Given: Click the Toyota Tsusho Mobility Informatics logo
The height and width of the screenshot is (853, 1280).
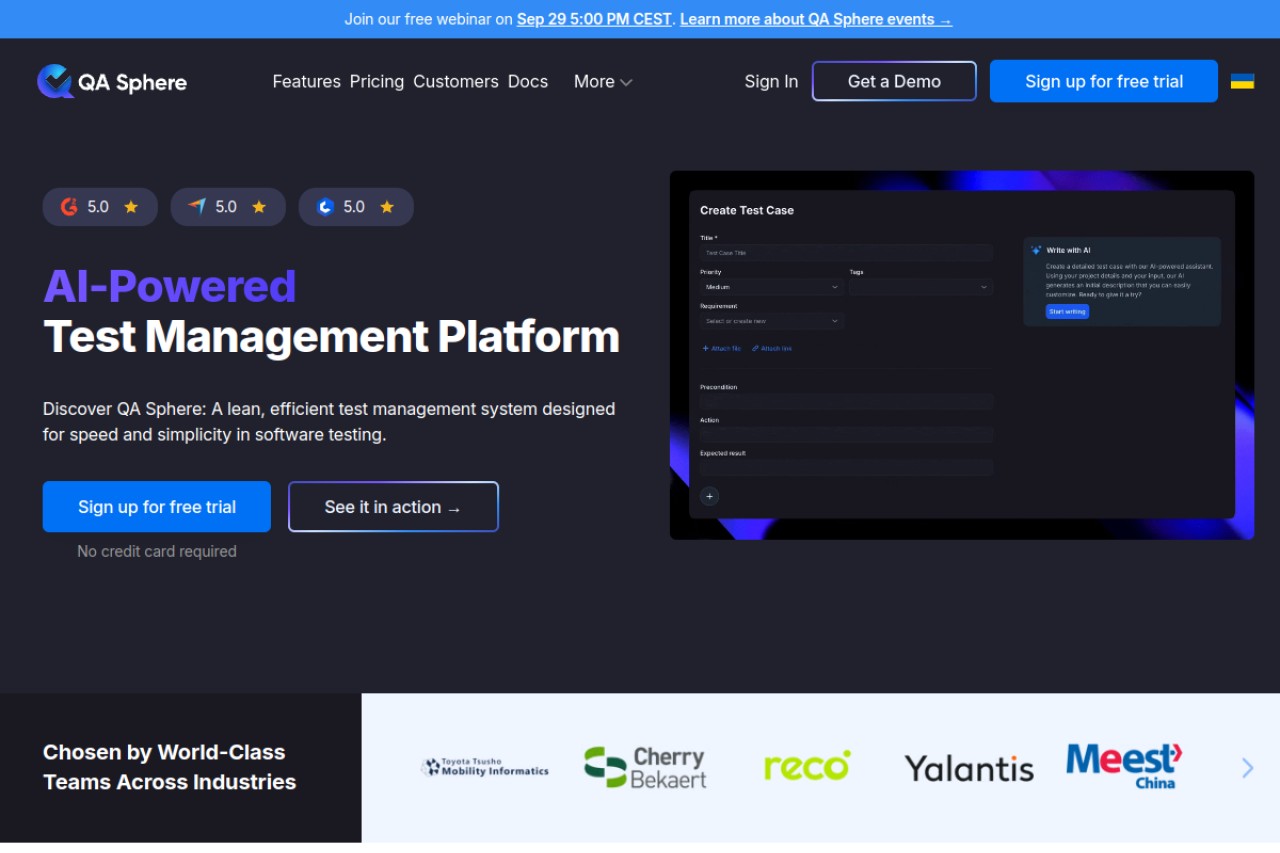Looking at the screenshot, I should pyautogui.click(x=485, y=767).
